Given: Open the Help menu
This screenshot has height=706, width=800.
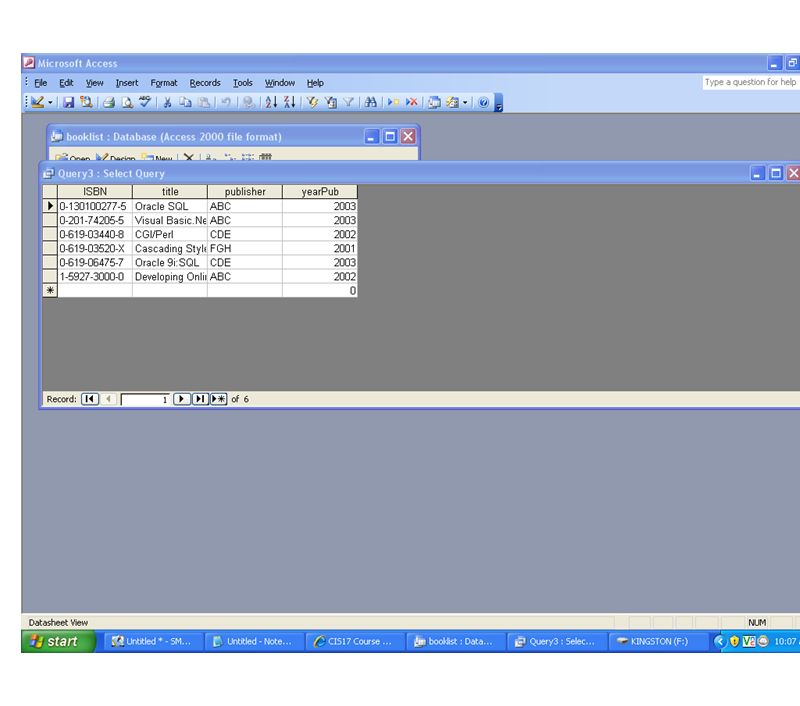Looking at the screenshot, I should pyautogui.click(x=315, y=83).
